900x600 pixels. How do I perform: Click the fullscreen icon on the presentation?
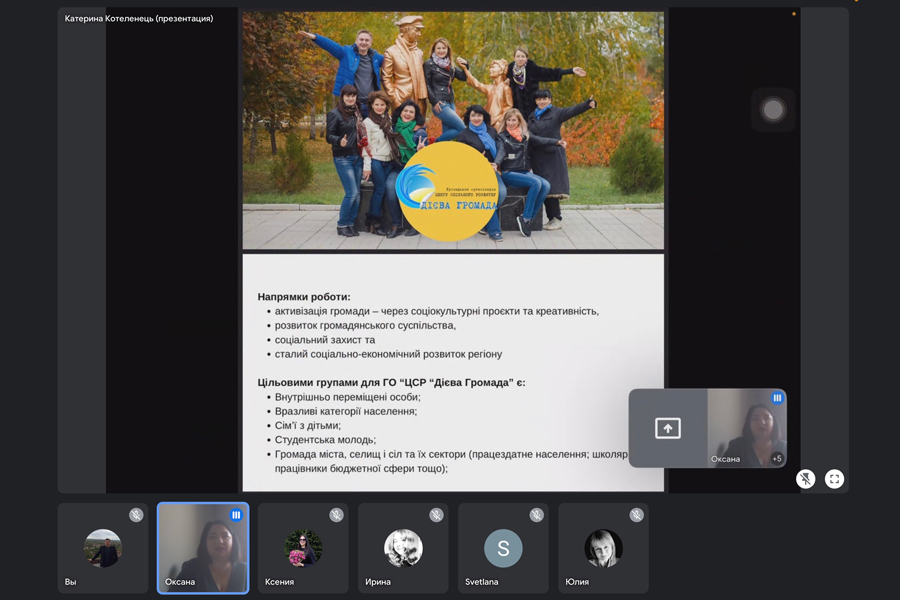(834, 479)
